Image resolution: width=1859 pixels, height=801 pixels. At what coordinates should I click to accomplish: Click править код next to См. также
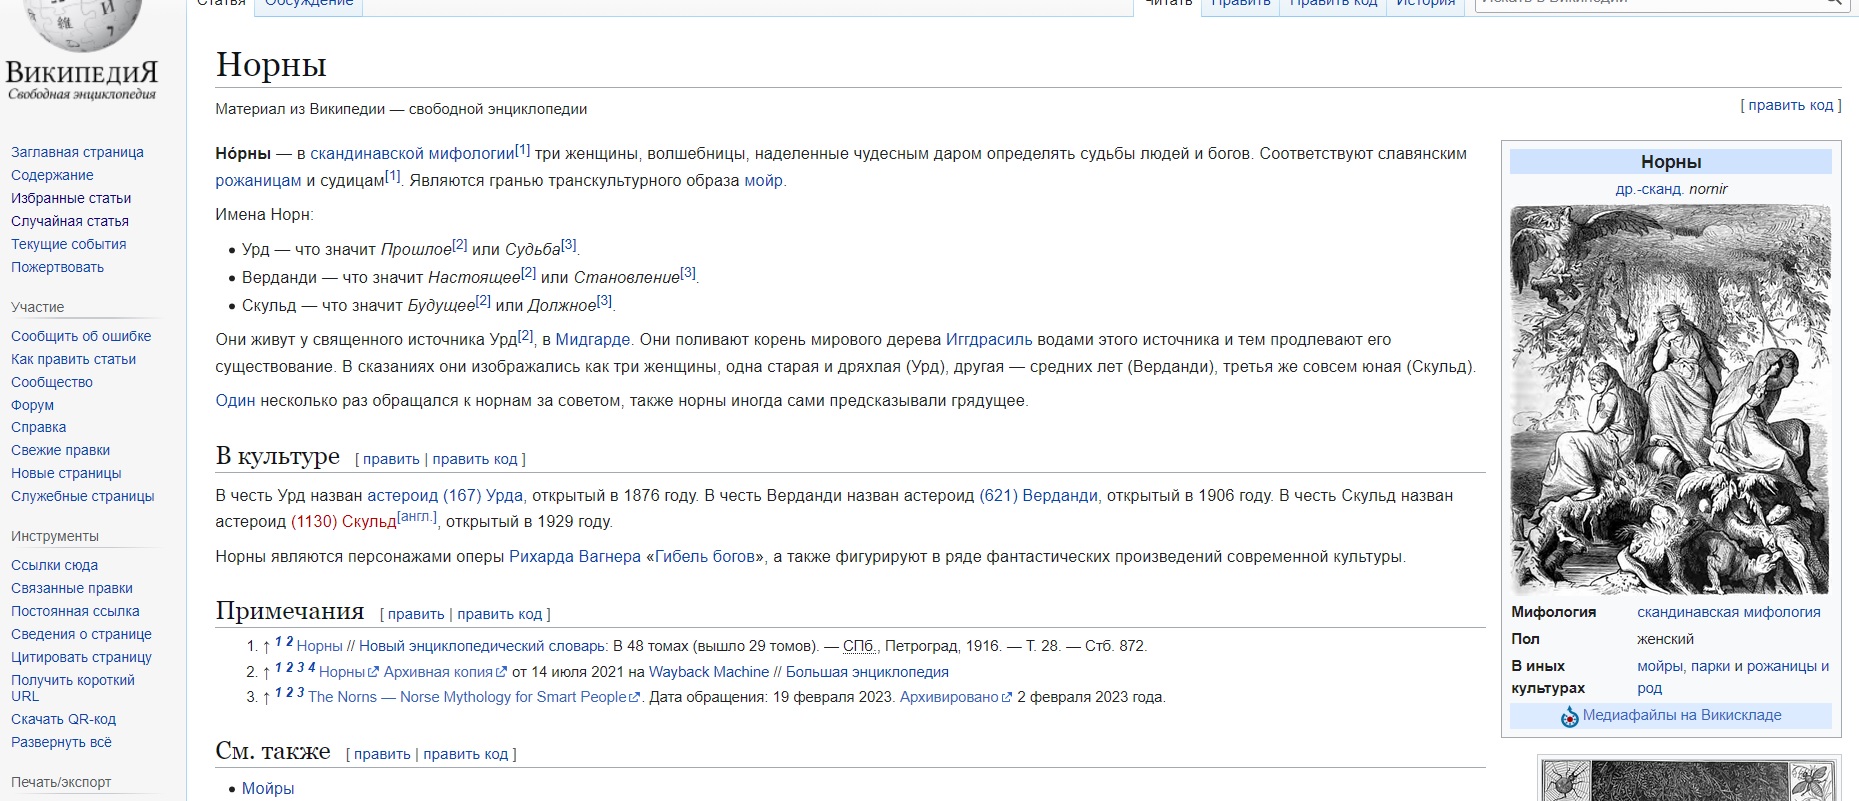point(466,754)
